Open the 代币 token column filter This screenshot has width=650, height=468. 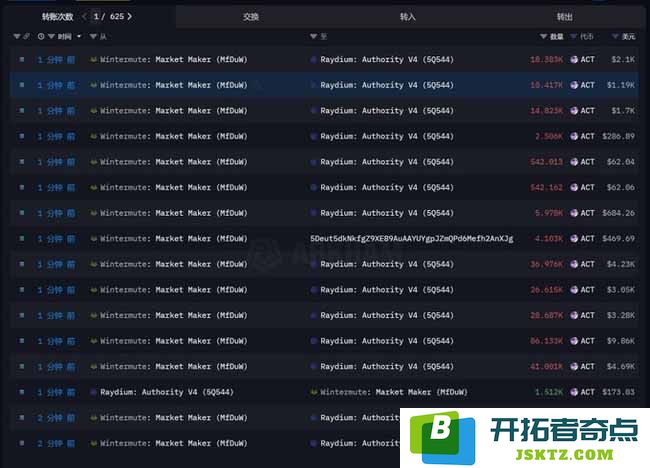click(574, 36)
